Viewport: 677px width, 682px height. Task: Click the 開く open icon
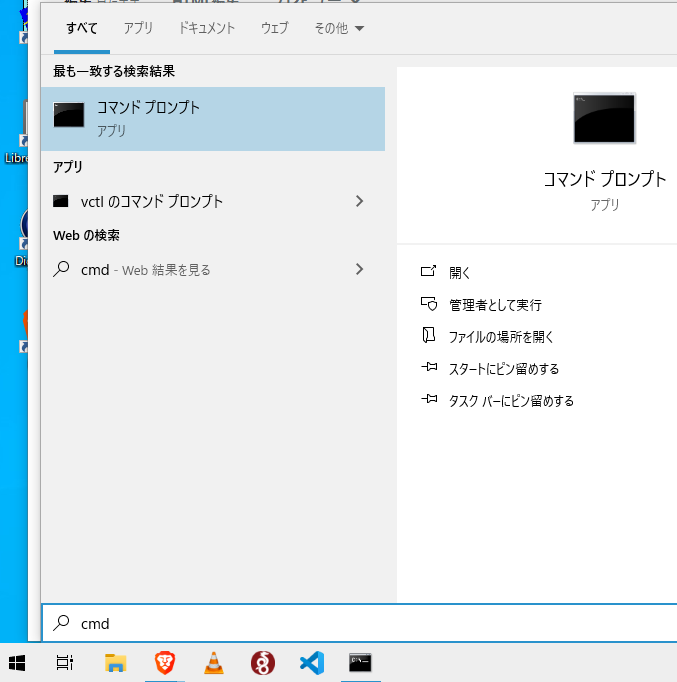pos(428,271)
